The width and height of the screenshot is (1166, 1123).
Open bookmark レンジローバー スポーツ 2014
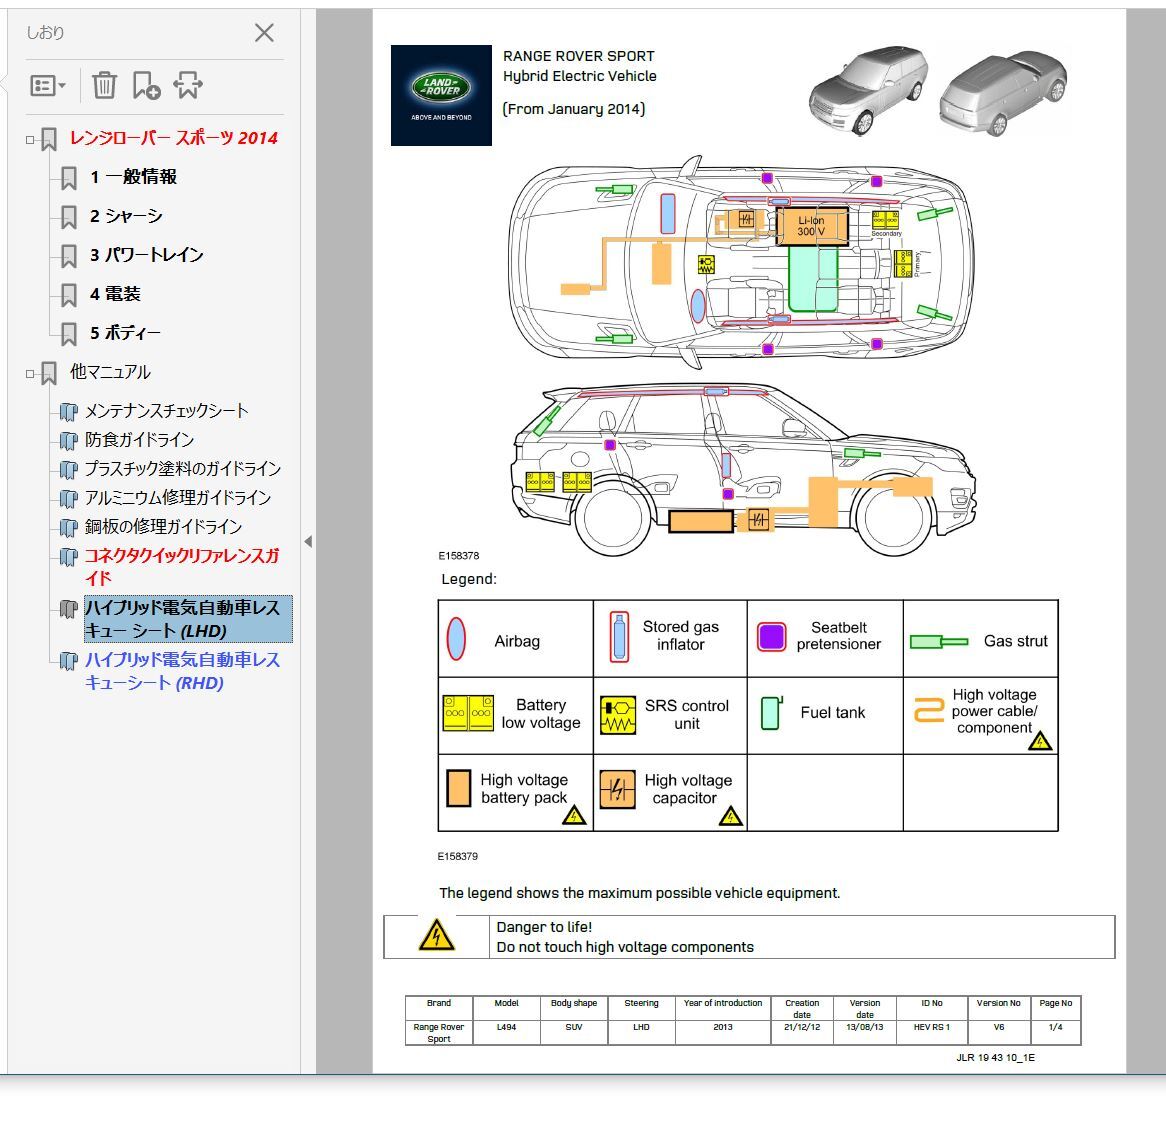coord(173,138)
